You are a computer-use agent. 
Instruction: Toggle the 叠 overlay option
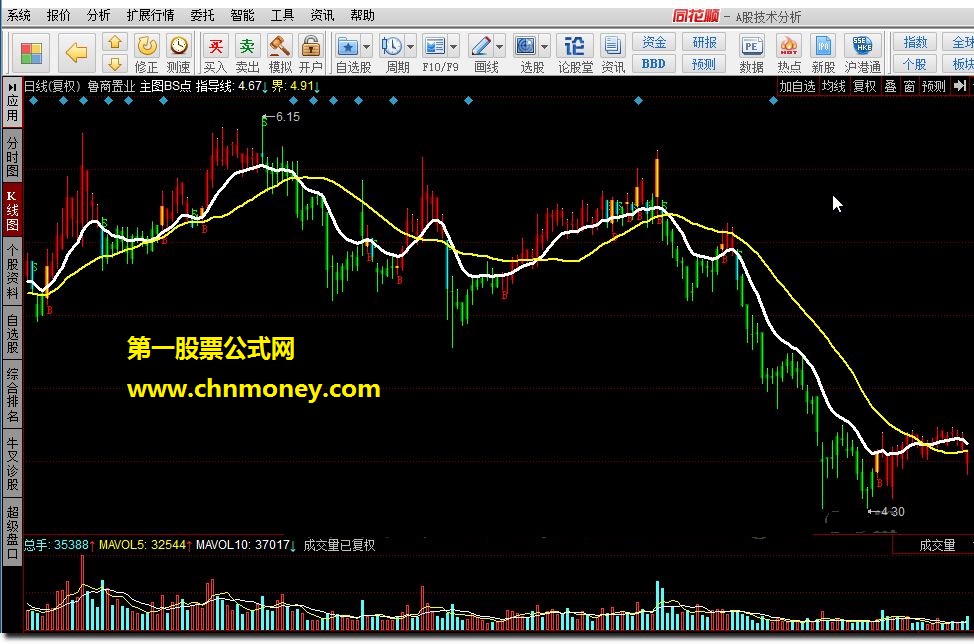click(890, 86)
